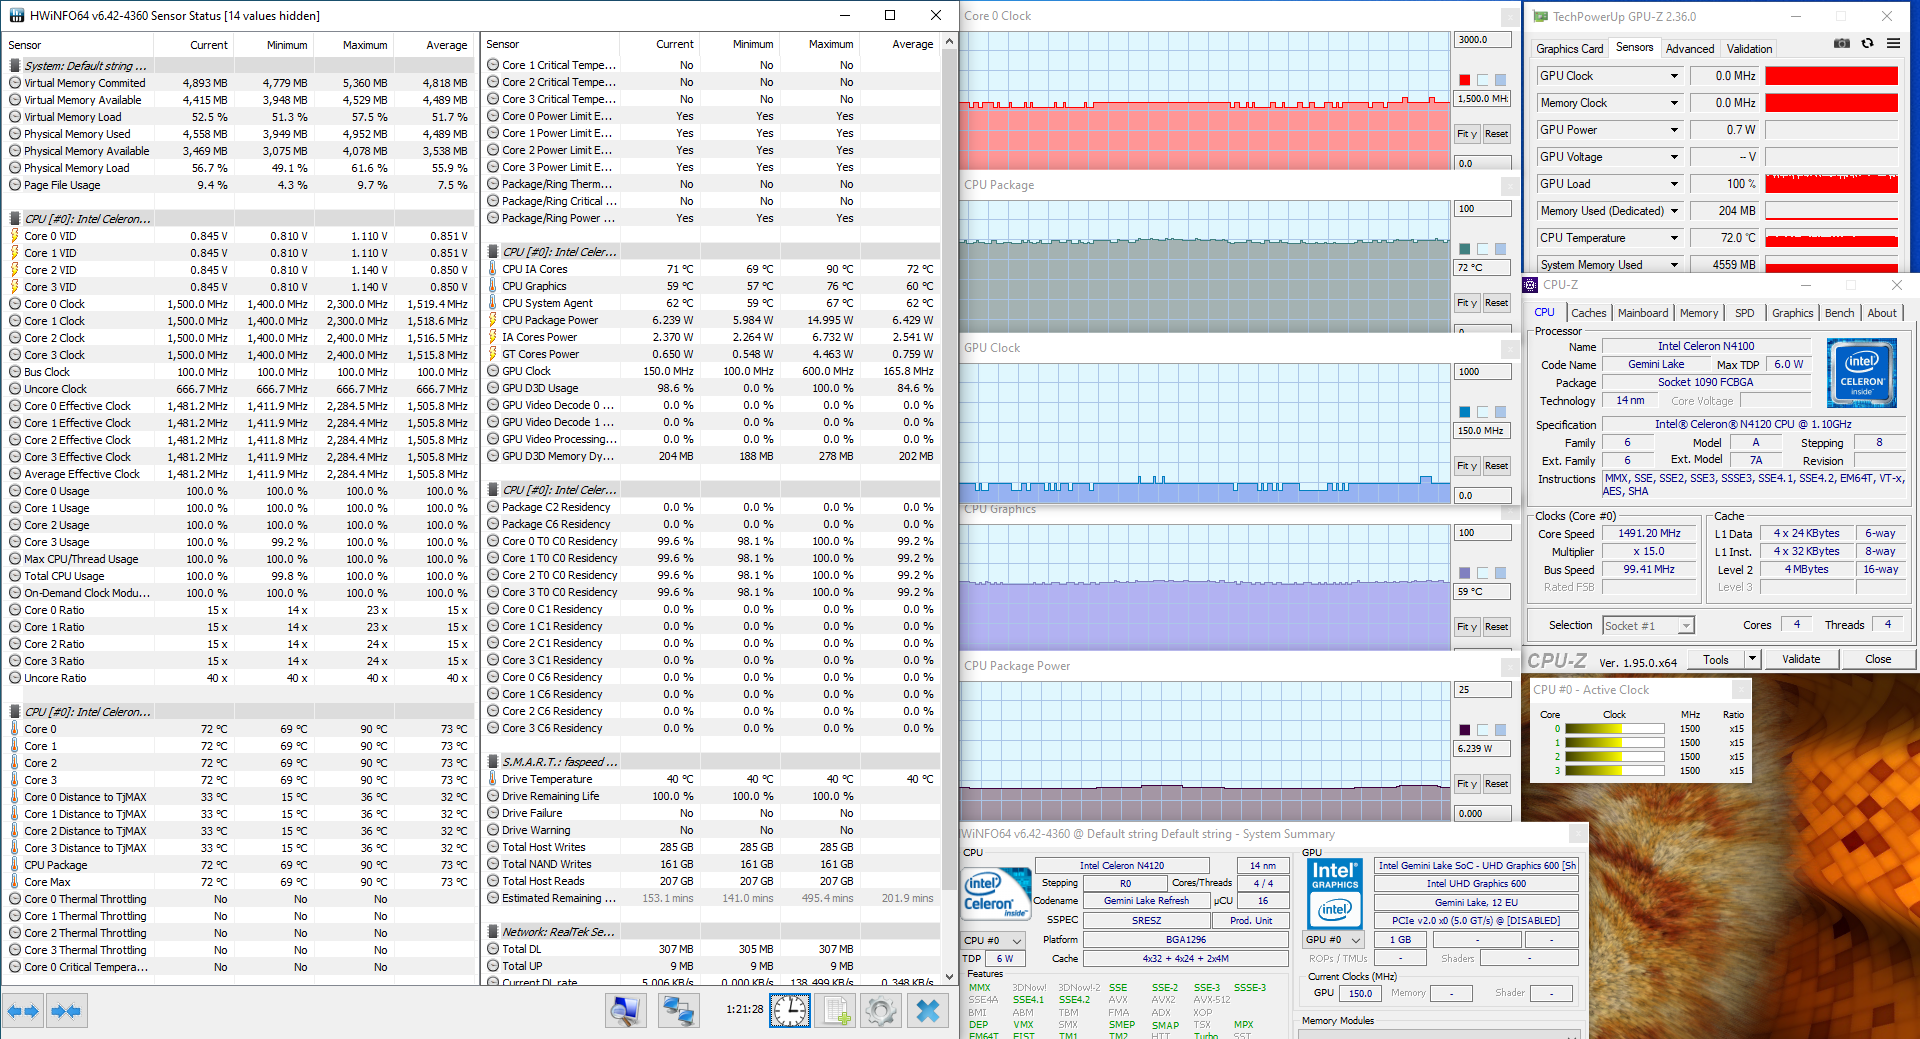Click the power icon beside CPU Package Power

pos(493,320)
